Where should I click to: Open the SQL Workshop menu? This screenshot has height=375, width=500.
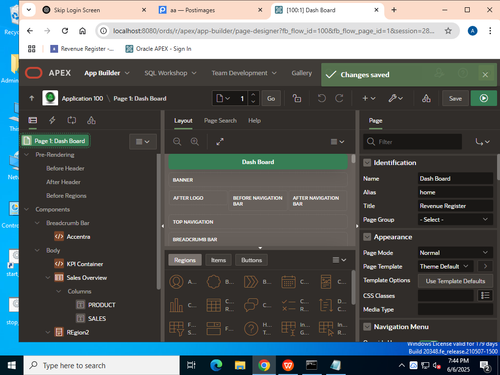[x=170, y=73]
